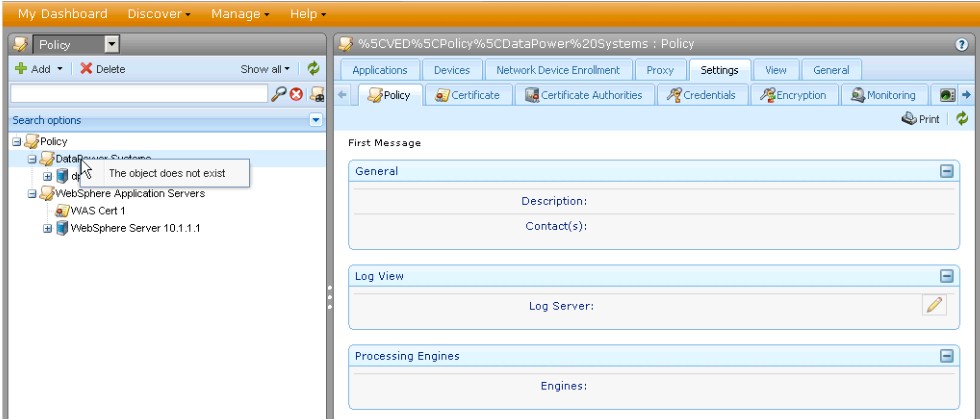
Task: Click the WAS Cert 1 certificate icon
Action: click(x=62, y=211)
